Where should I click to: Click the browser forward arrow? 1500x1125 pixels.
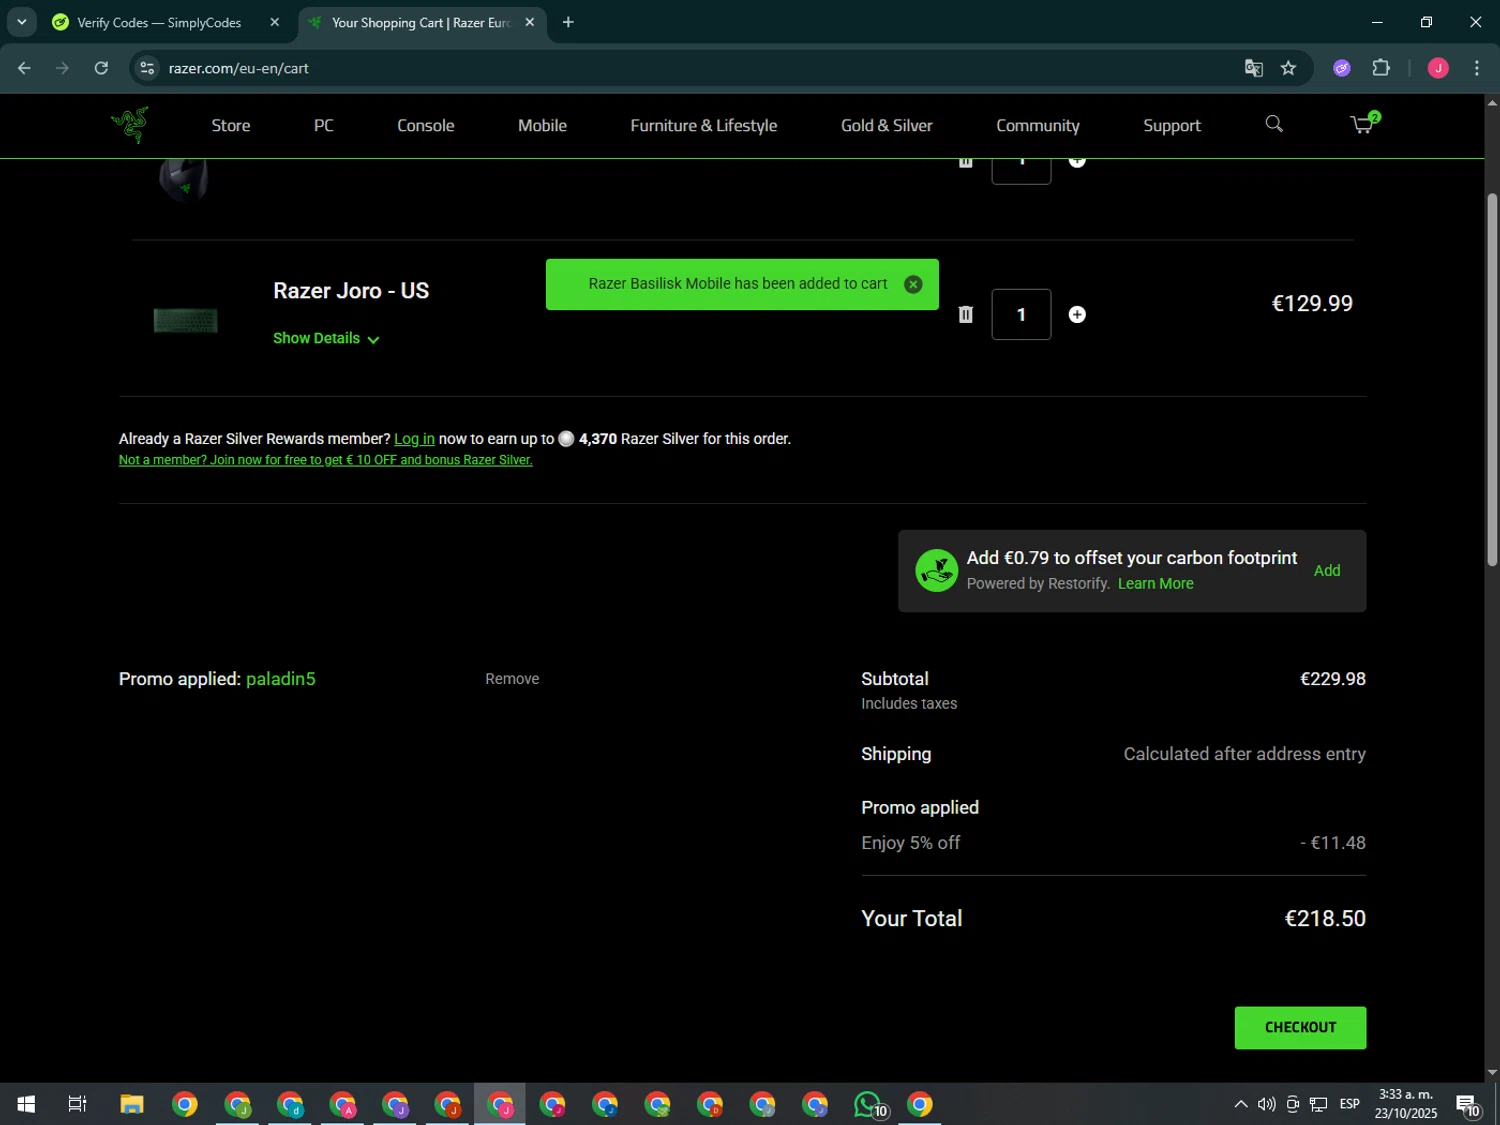(x=62, y=68)
